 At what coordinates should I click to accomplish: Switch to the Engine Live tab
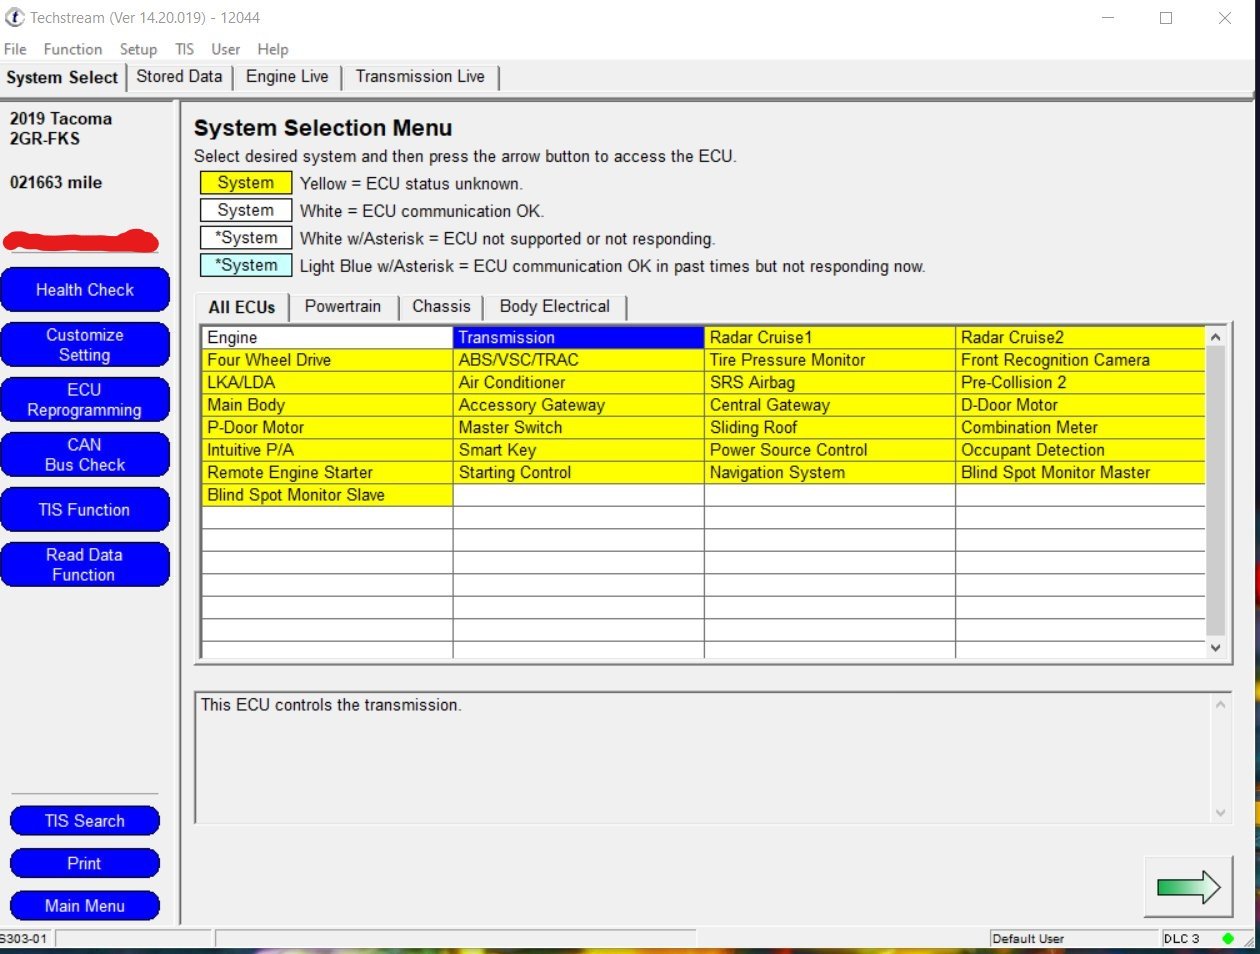click(287, 77)
